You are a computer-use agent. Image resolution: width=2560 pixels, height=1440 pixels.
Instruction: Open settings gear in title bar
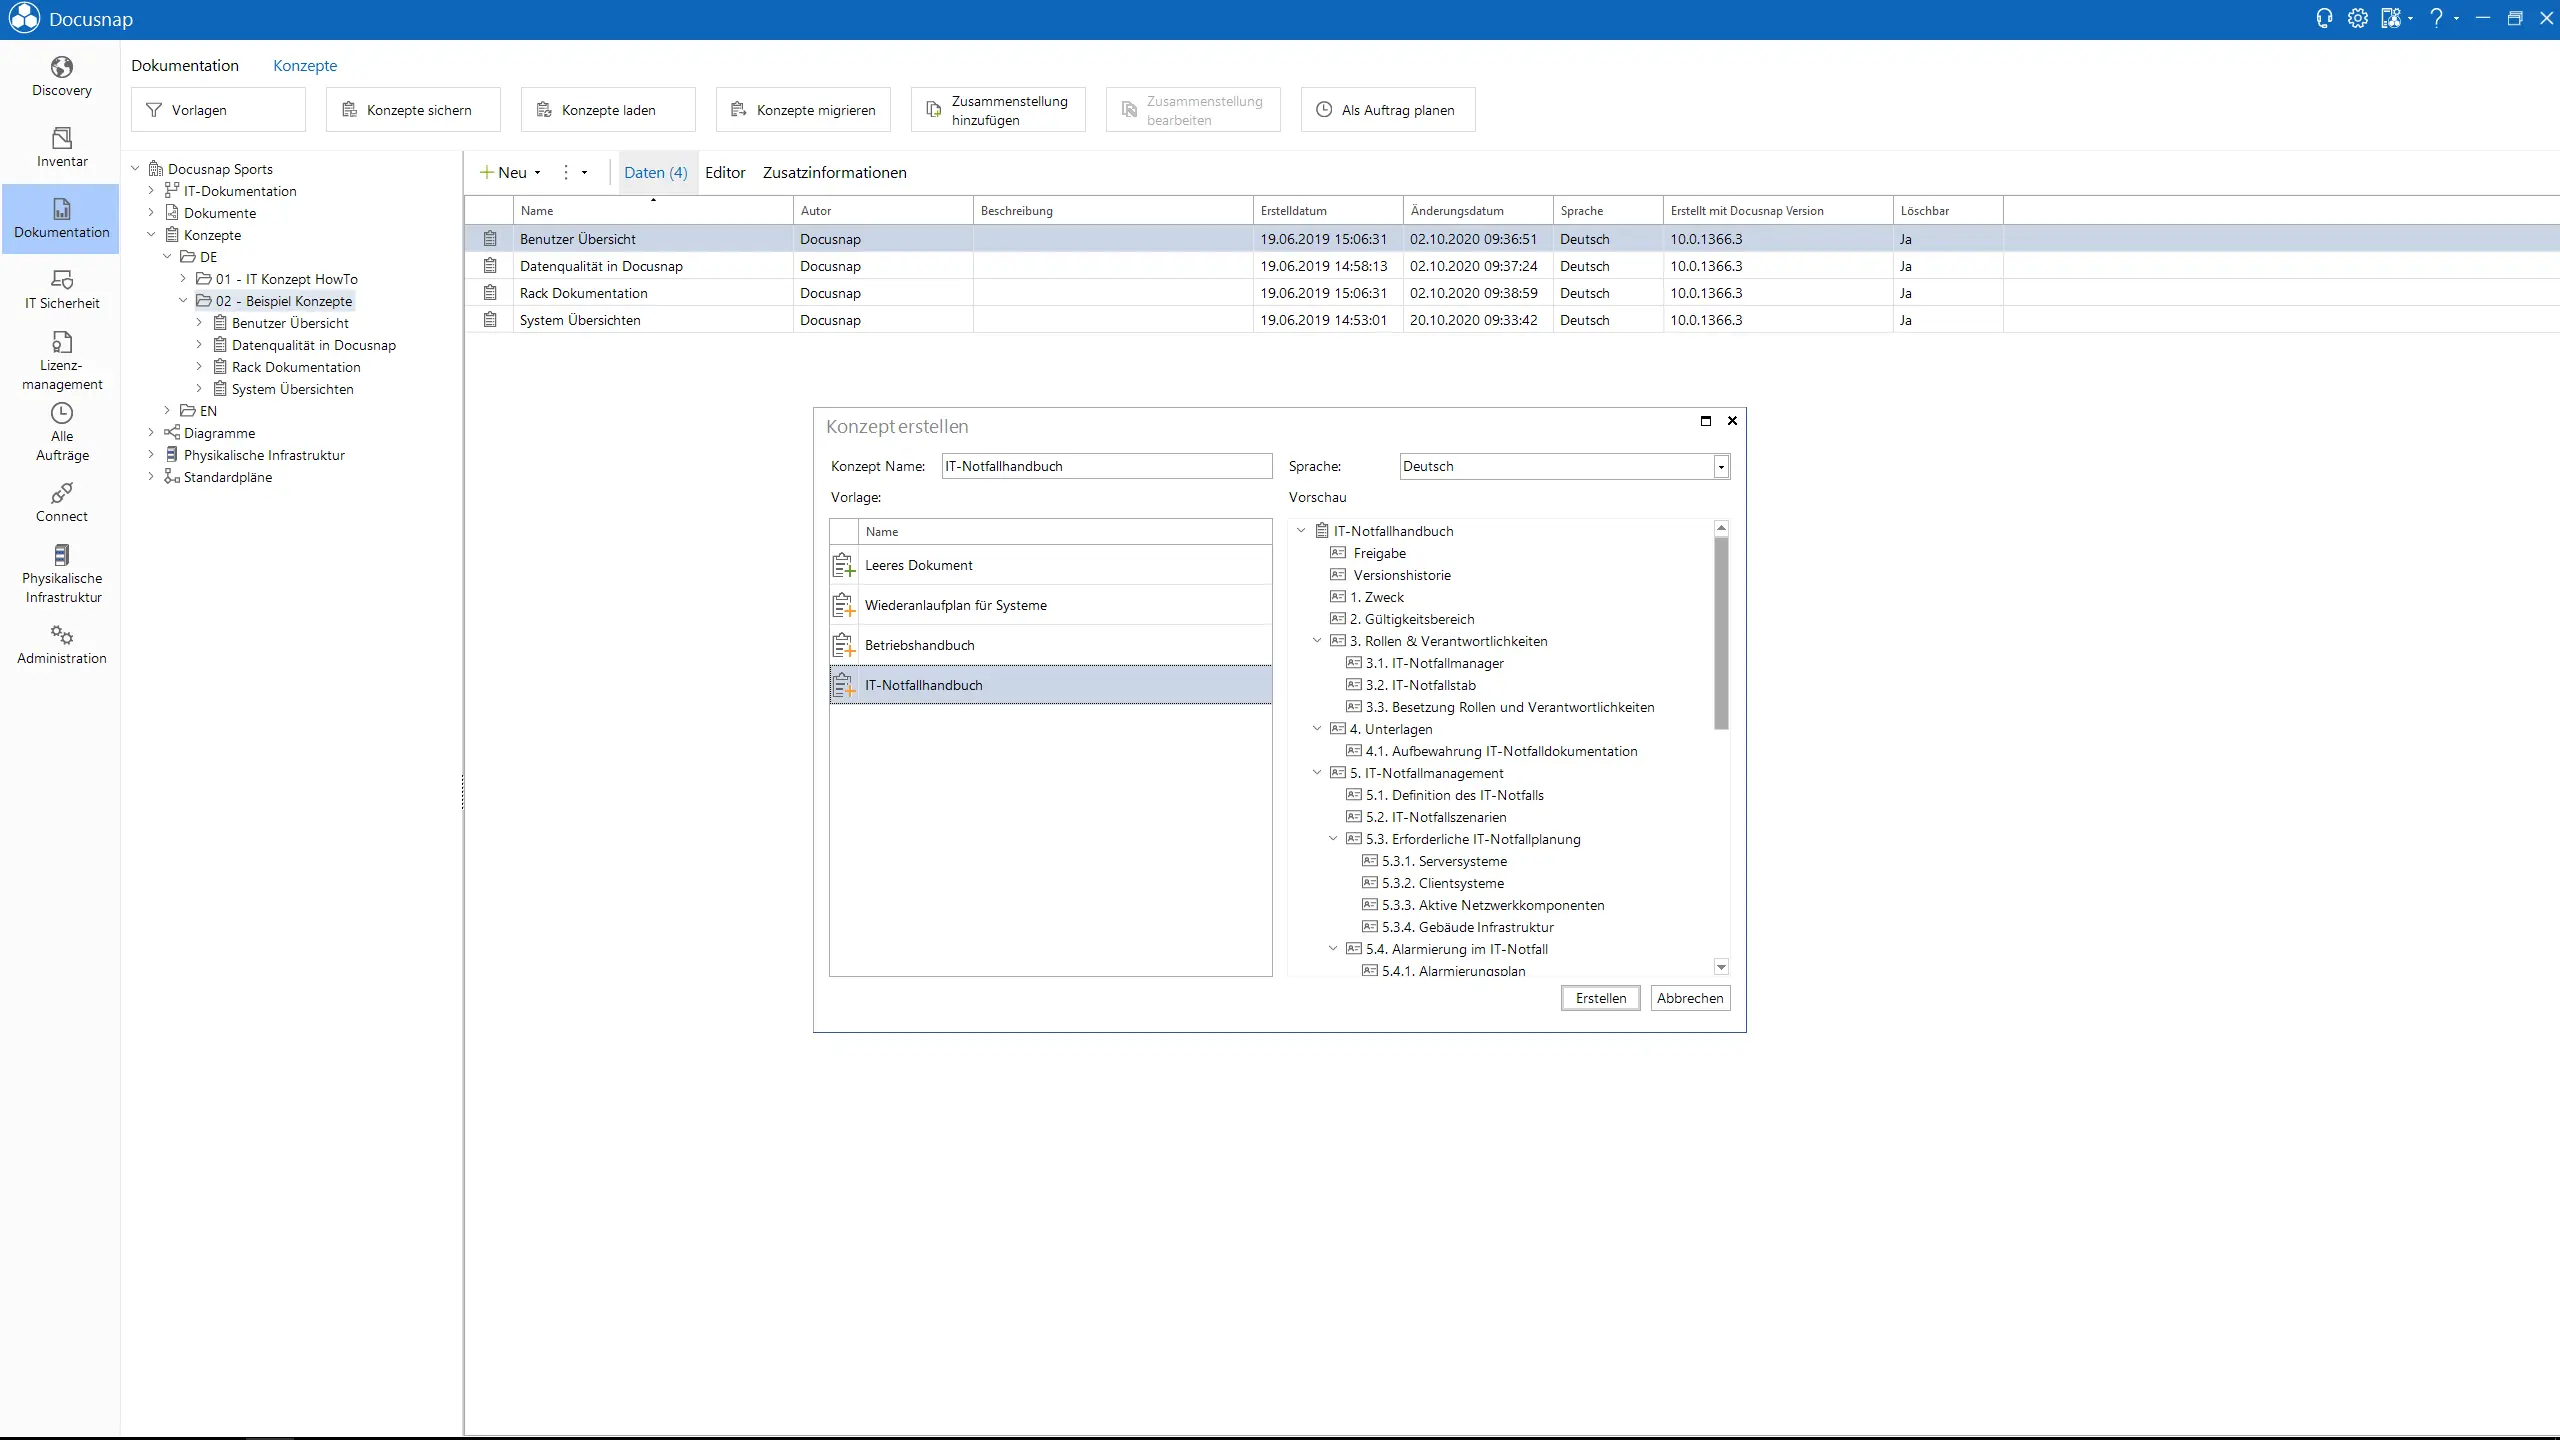click(2357, 18)
